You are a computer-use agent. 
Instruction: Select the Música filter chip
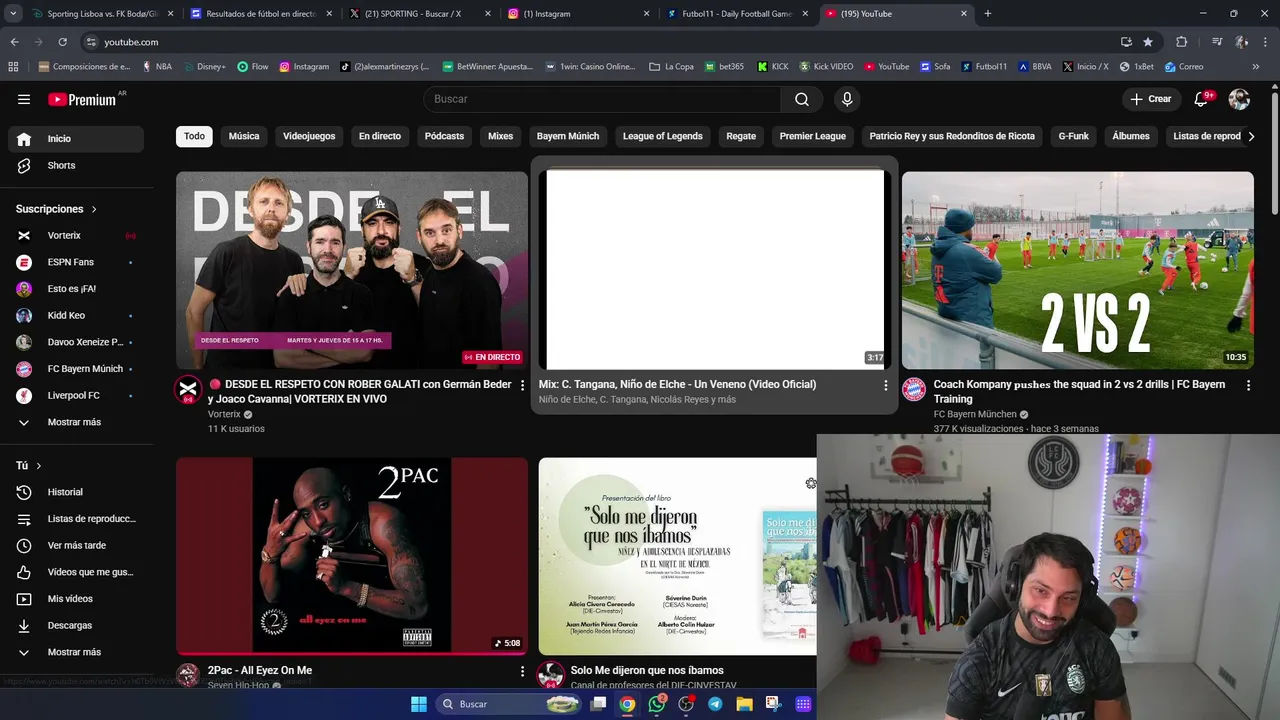pyautogui.click(x=244, y=136)
